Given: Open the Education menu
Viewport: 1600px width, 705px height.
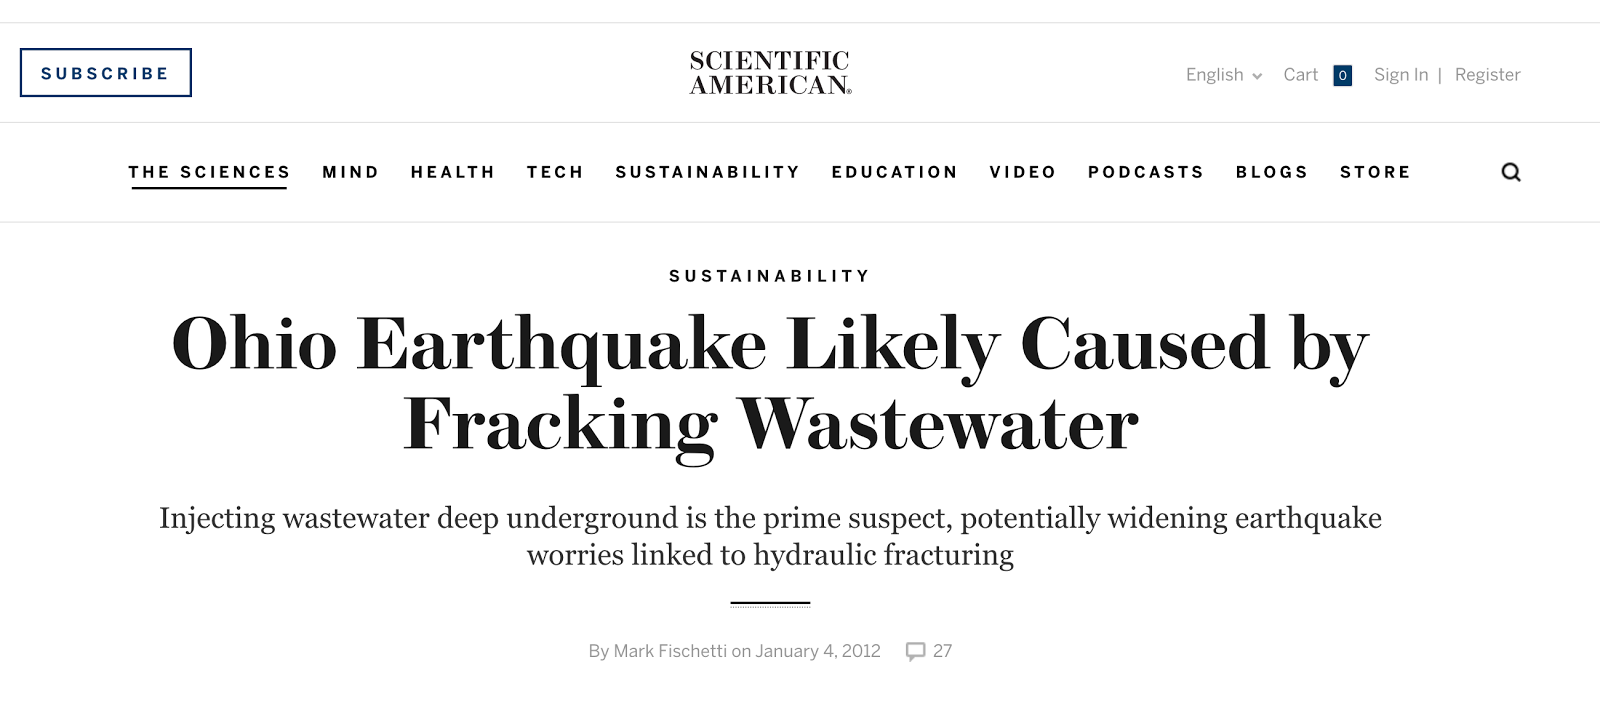Looking at the screenshot, I should coord(895,172).
